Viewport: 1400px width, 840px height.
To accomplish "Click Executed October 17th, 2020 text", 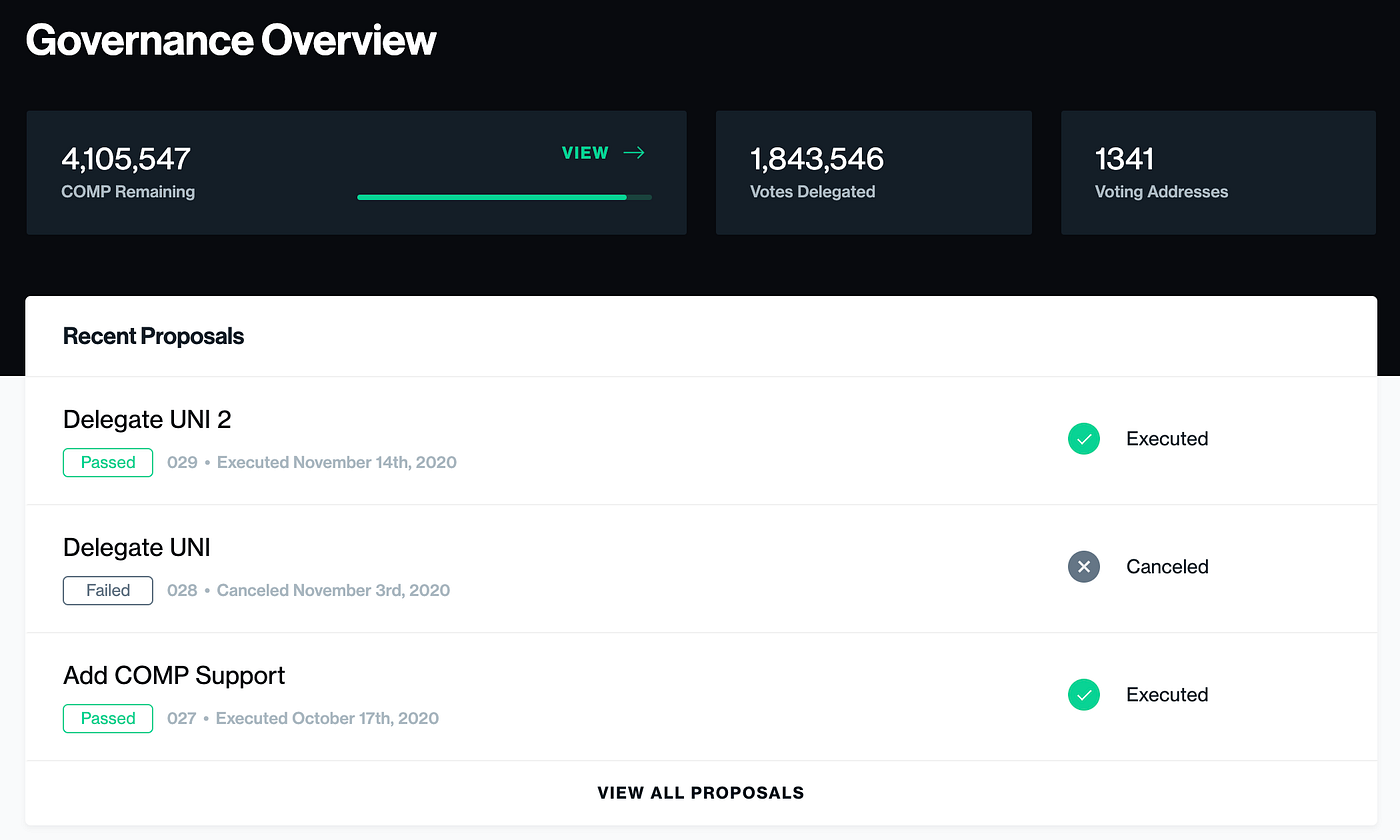I will 327,718.
